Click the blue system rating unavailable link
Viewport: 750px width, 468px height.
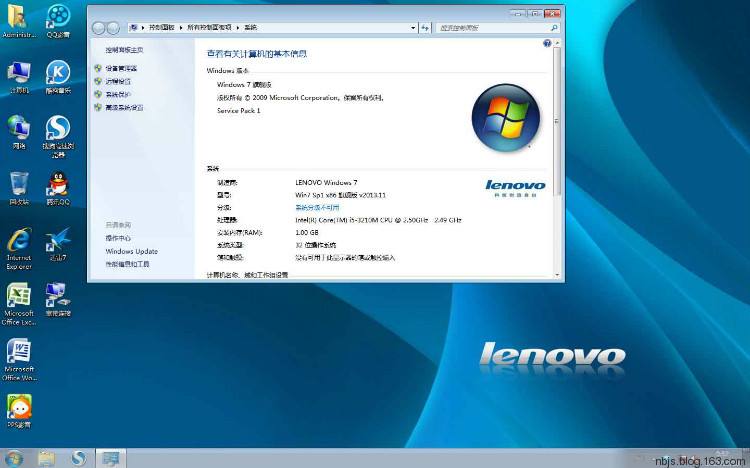click(317, 208)
